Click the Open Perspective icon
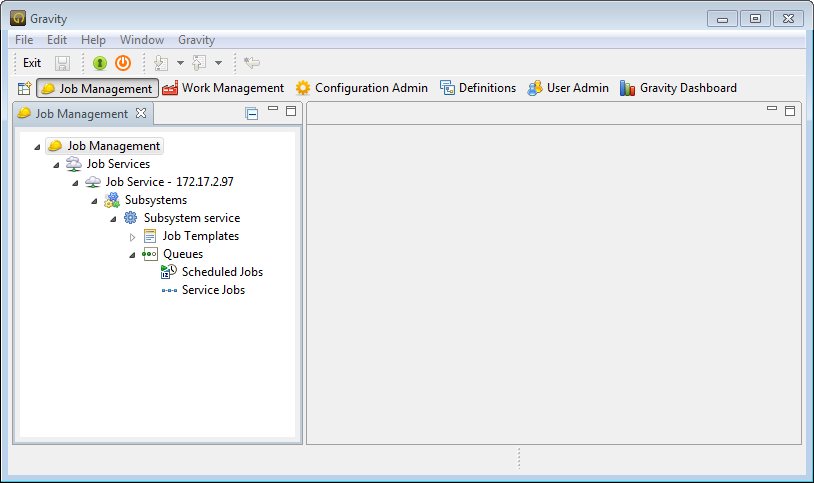The image size is (814, 483). tap(24, 88)
